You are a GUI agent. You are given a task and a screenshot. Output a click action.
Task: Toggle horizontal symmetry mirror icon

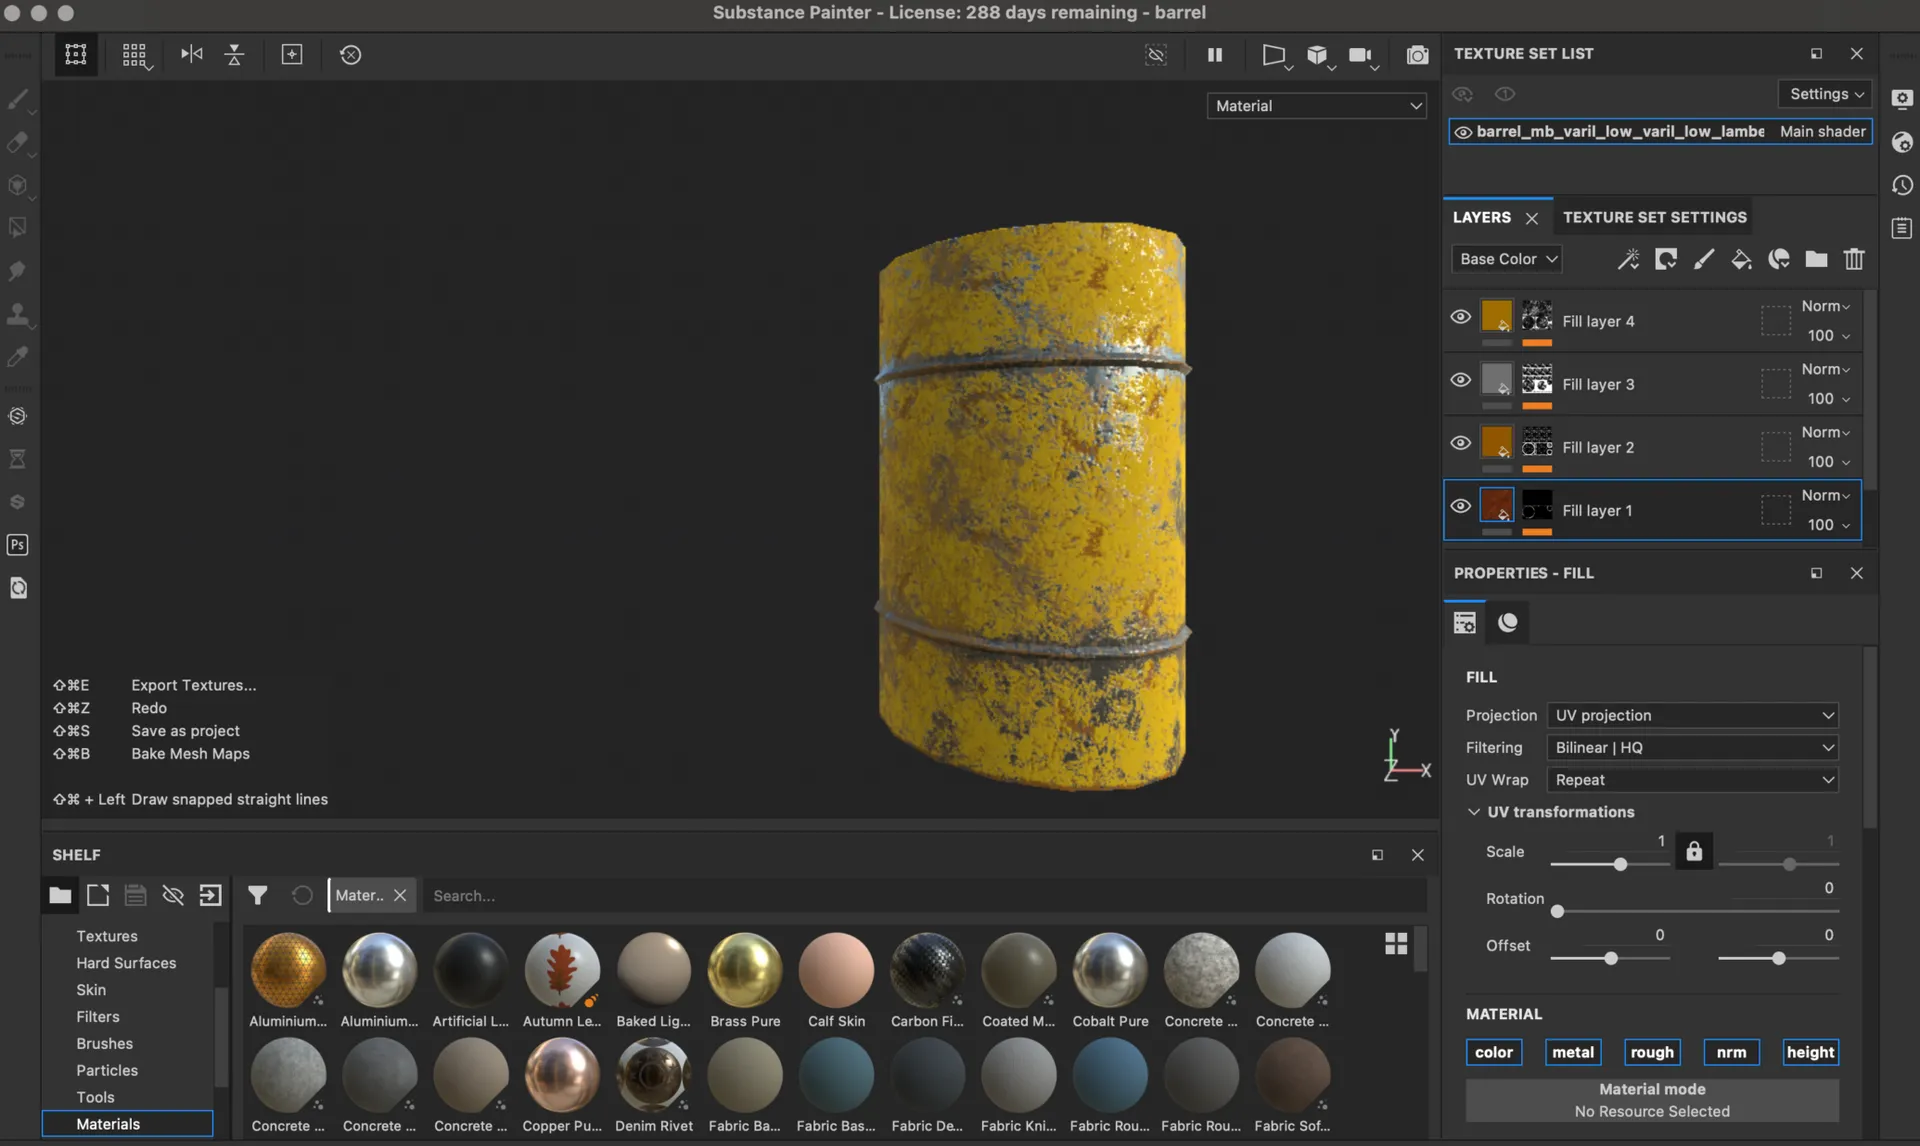[x=191, y=54]
